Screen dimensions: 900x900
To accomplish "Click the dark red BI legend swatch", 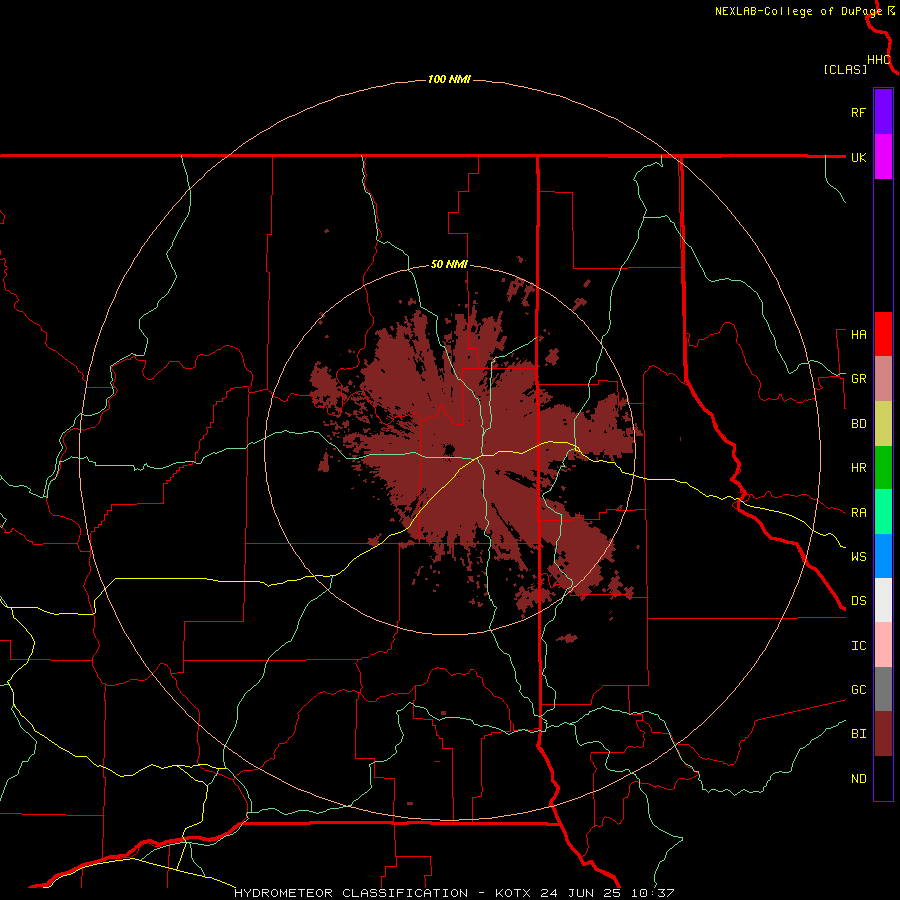I will point(883,734).
